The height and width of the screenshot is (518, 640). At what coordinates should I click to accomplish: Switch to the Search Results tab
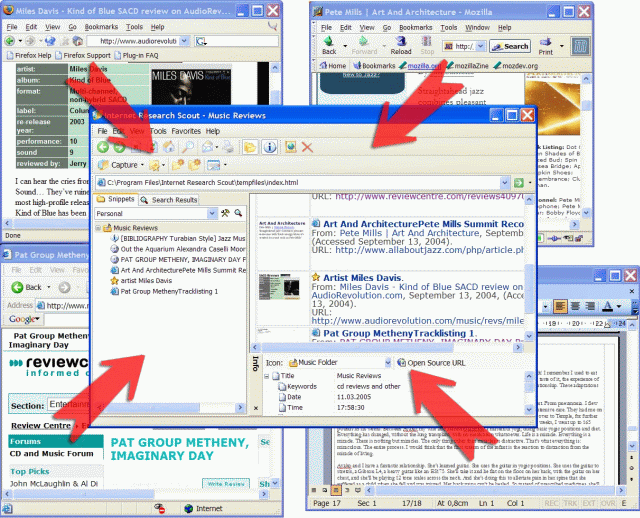[169, 200]
